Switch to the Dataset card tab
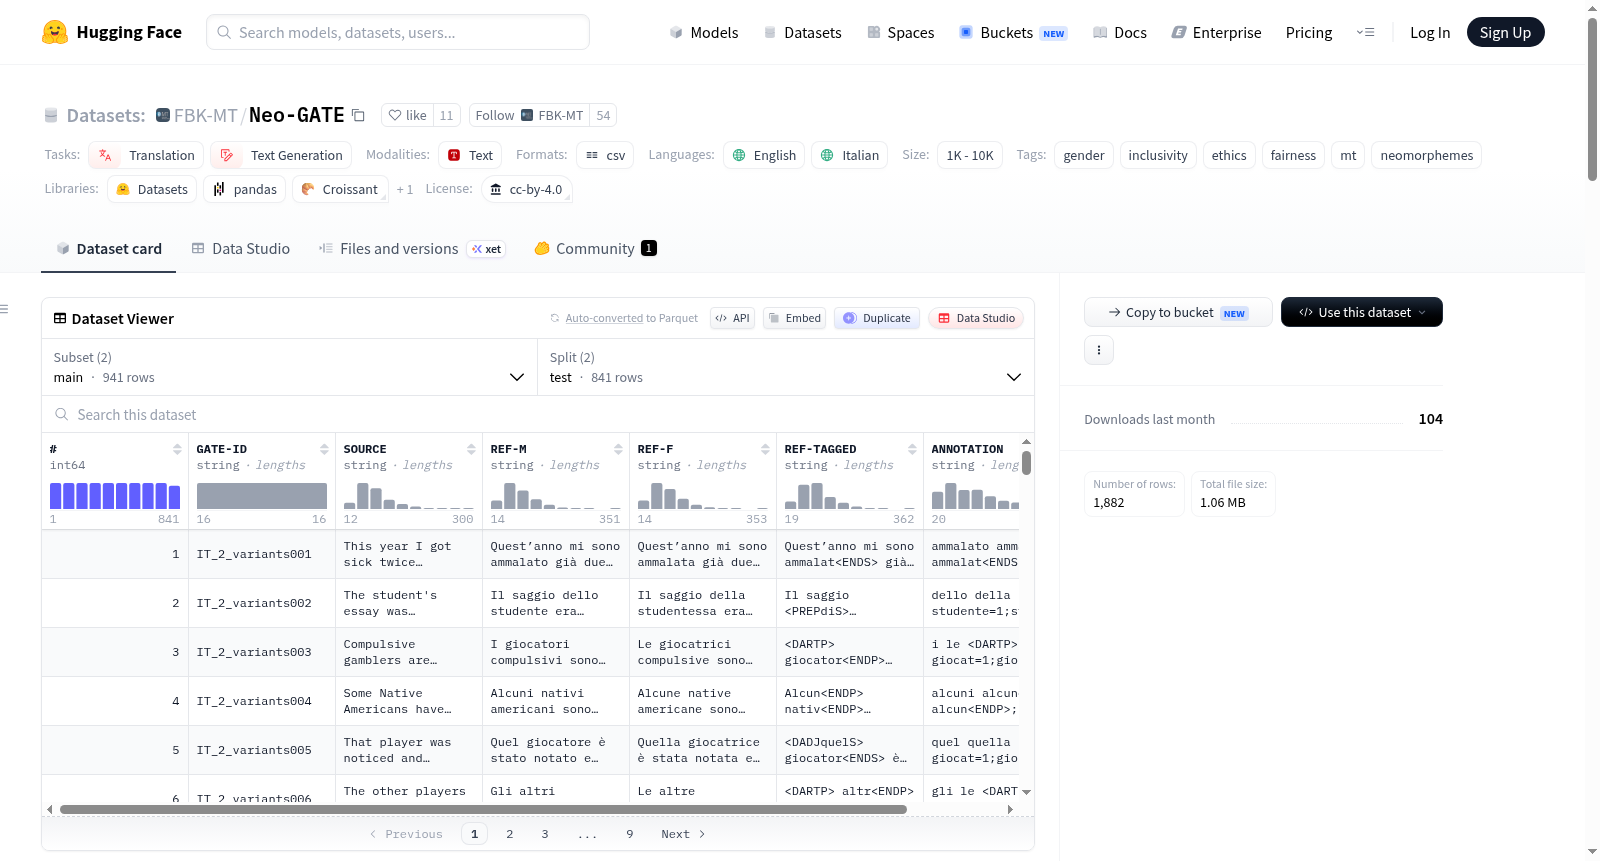 108,249
